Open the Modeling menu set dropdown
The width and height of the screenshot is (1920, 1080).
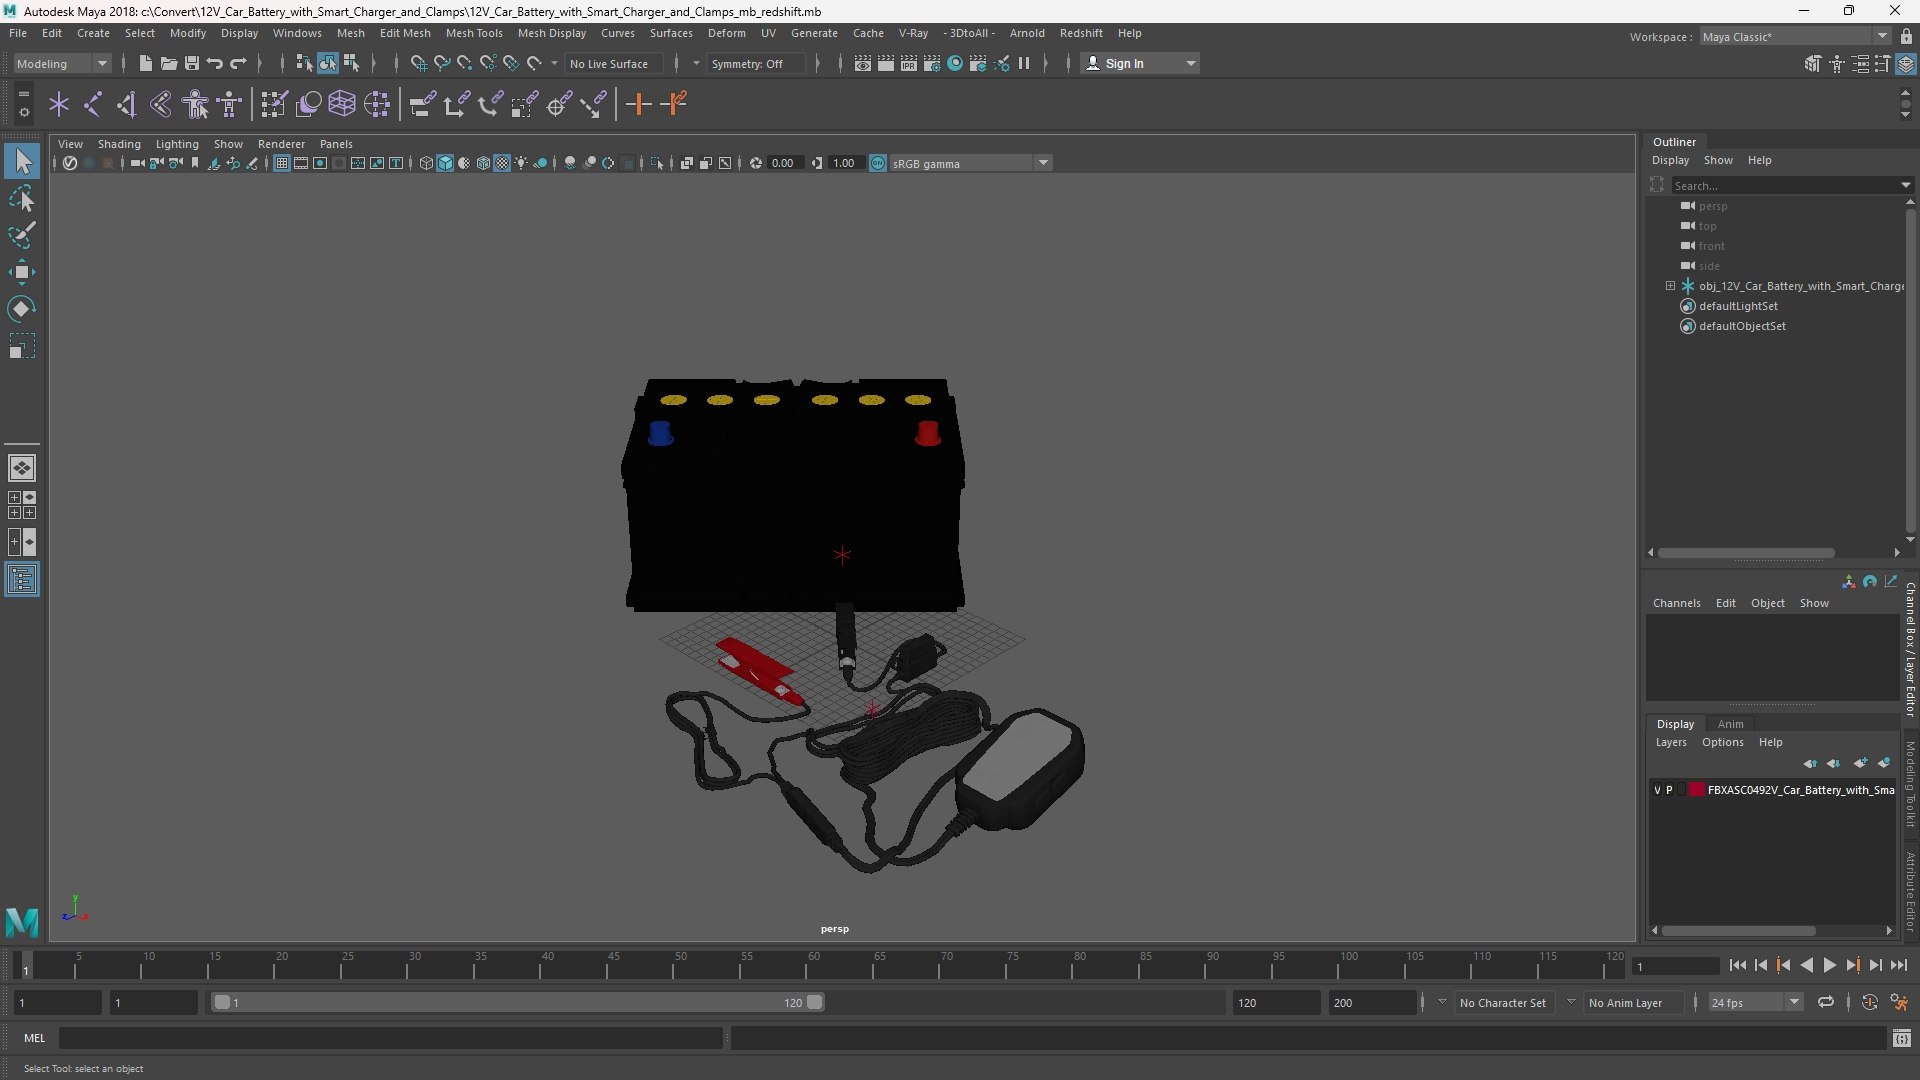click(61, 63)
